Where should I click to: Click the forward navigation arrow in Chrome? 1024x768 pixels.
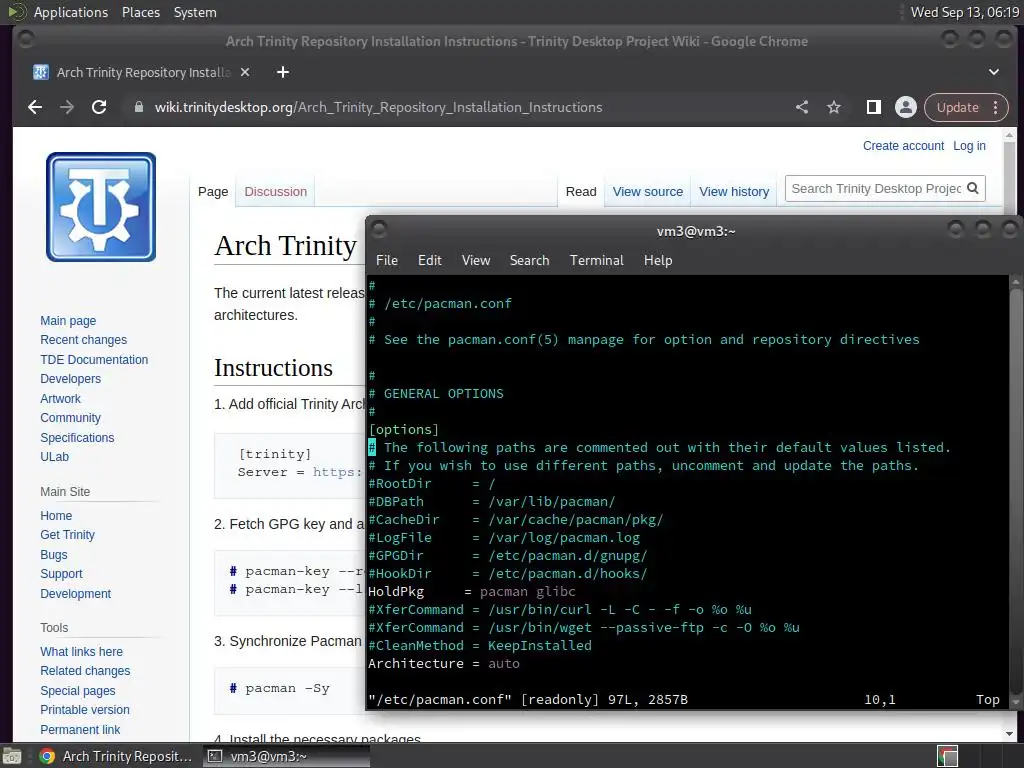click(x=67, y=107)
